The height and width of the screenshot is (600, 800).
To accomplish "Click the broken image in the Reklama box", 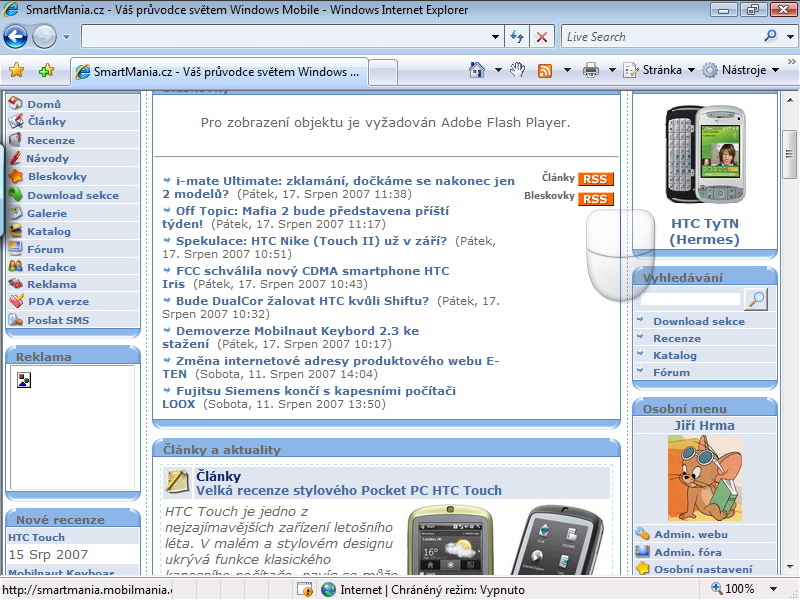I will (24, 380).
